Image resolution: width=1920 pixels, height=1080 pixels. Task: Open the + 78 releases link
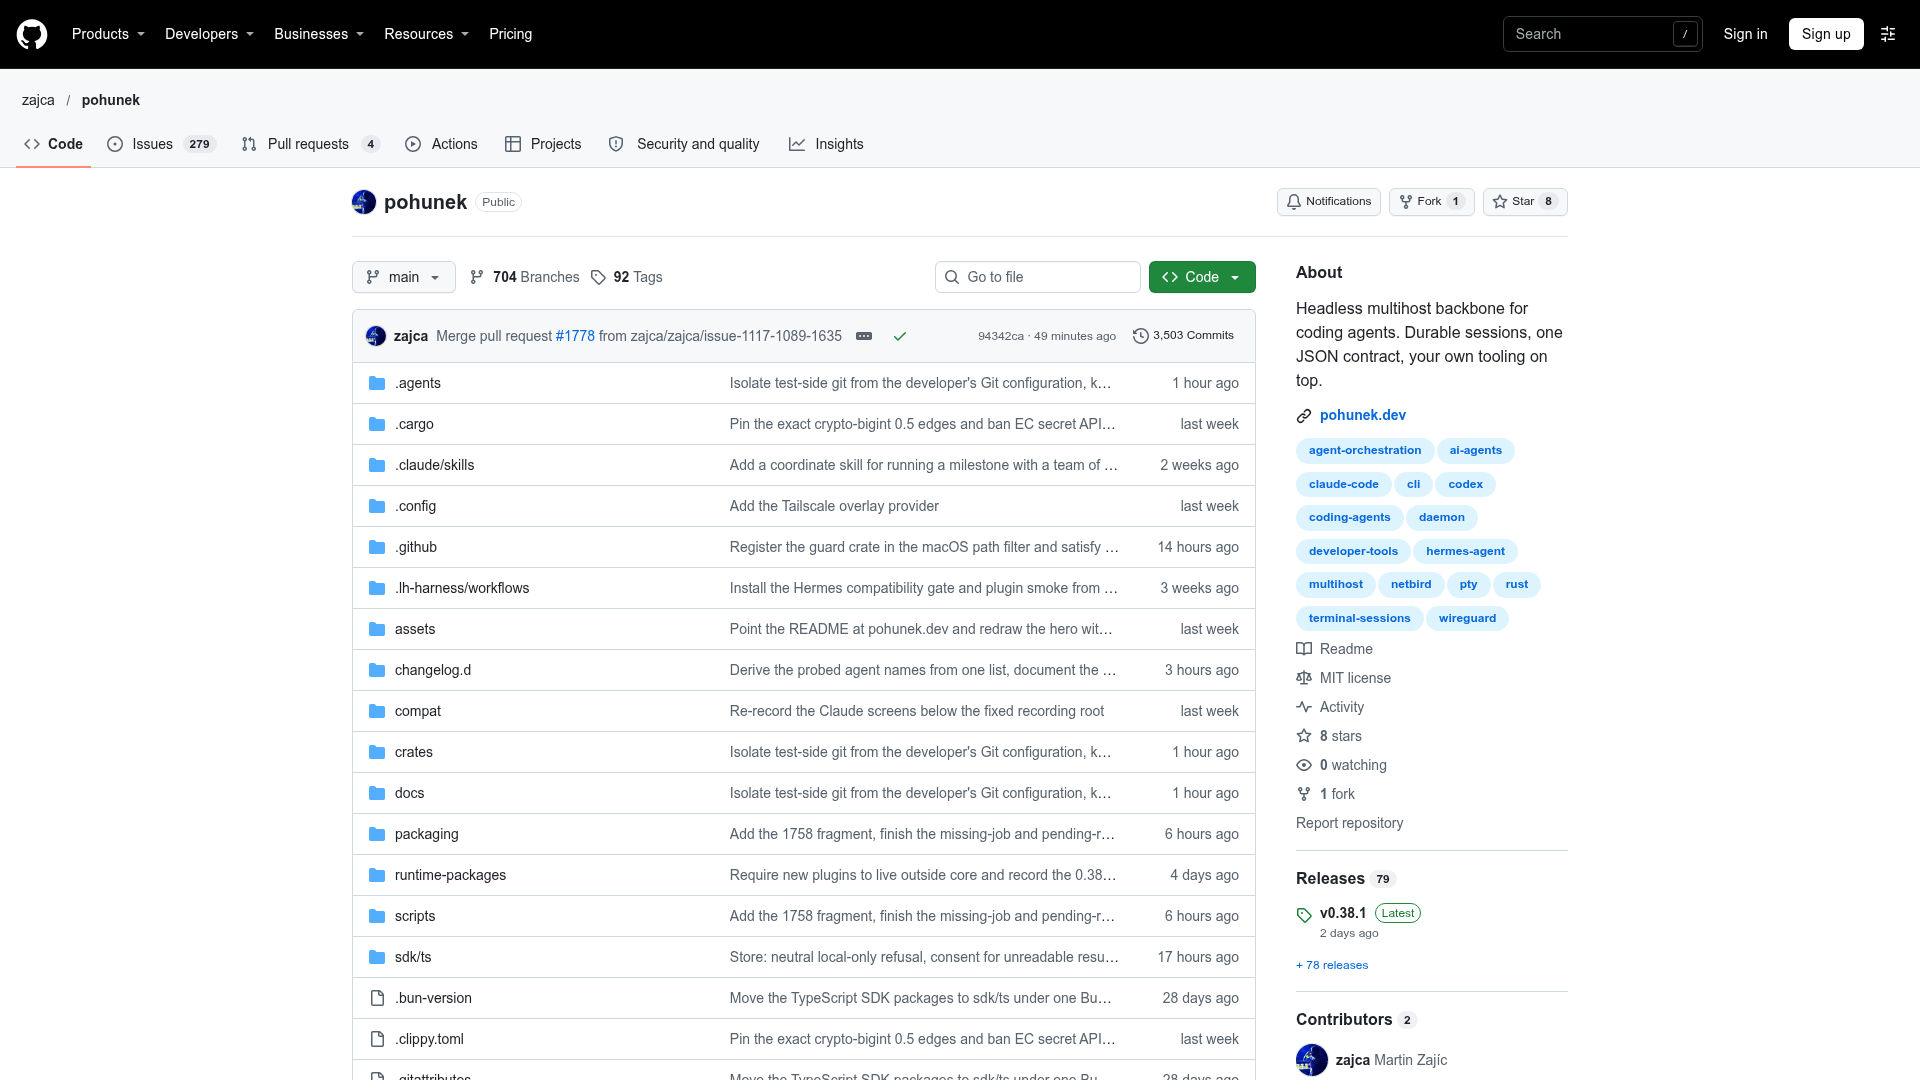[x=1332, y=965]
